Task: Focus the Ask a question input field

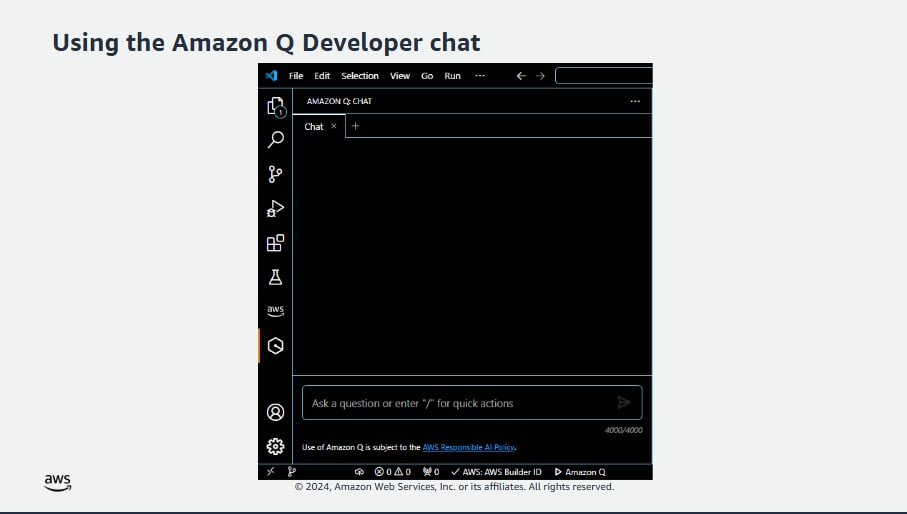Action: point(472,402)
